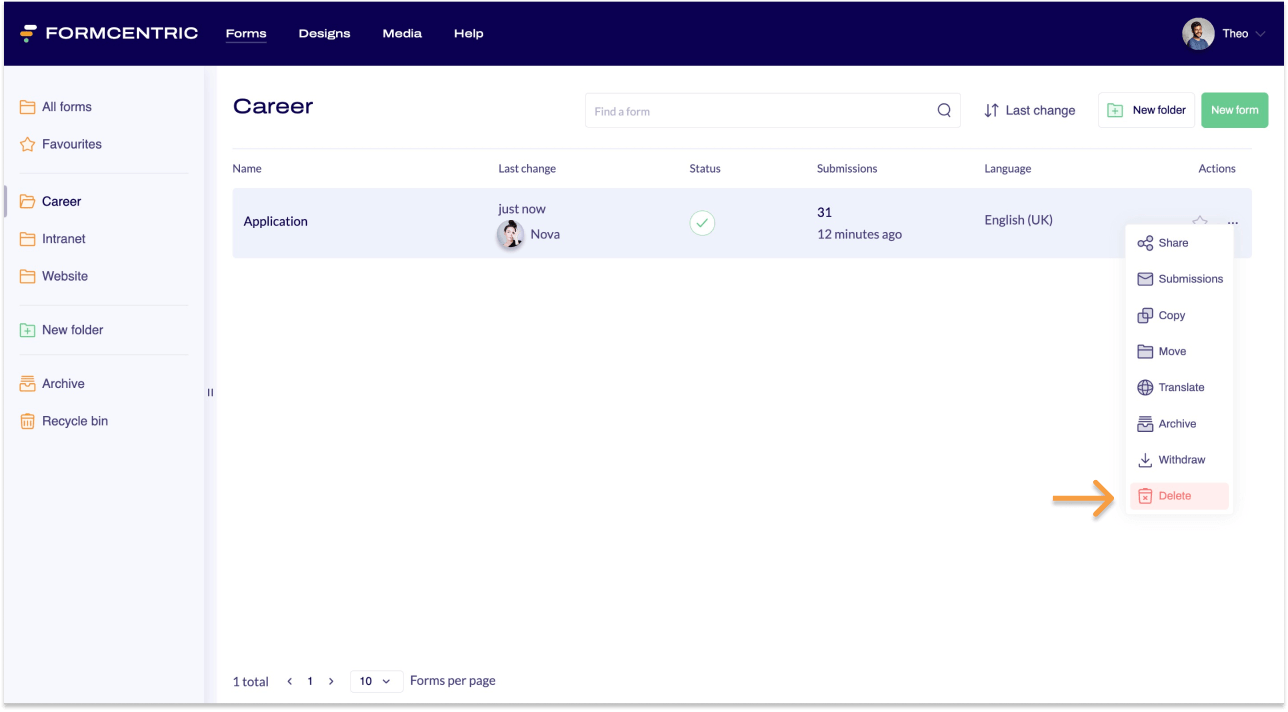This screenshot has width=1288, height=712.
Task: Open the three-dots actions menu on Application
Action: point(1233,222)
